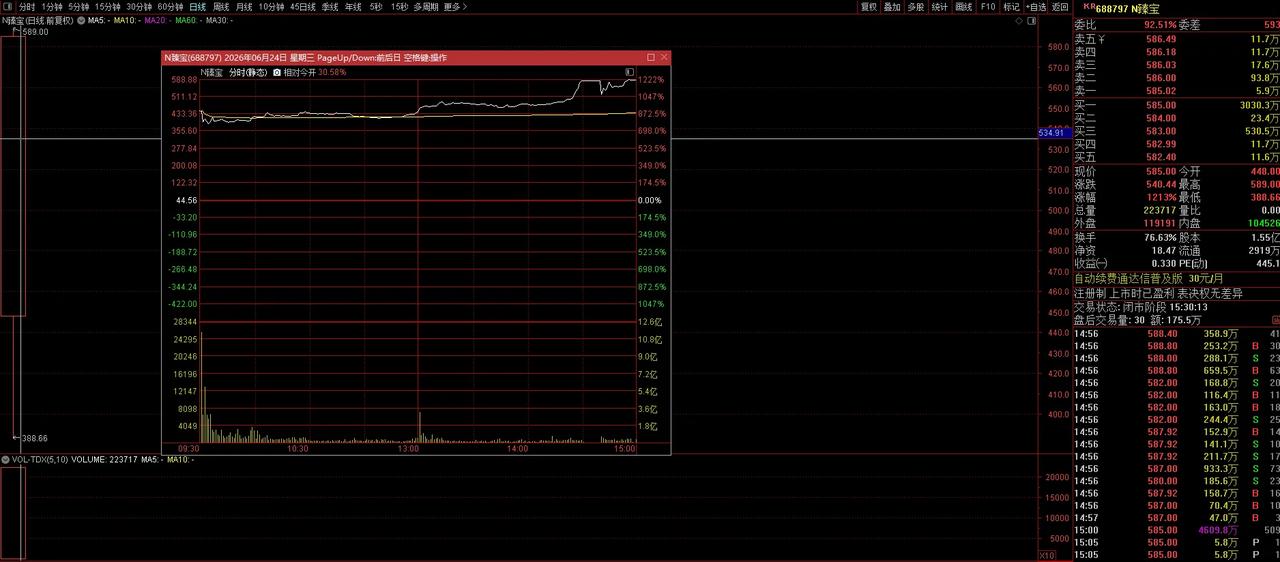Open the VOL-TDX indicator settings dropdown
Screen dimensions: 1280x562
click(5, 459)
